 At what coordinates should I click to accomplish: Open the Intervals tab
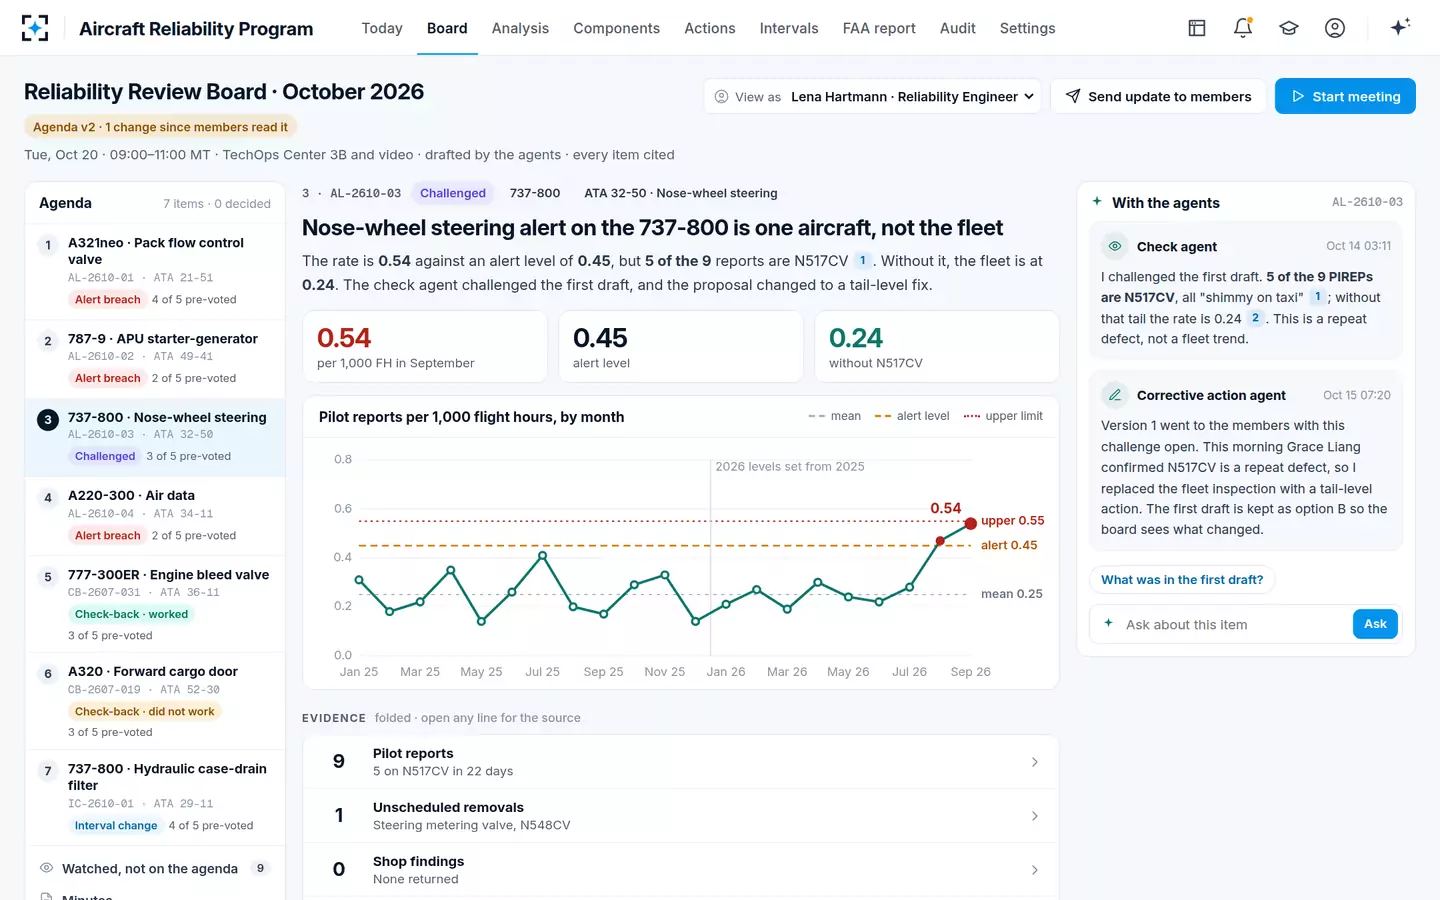click(x=789, y=28)
